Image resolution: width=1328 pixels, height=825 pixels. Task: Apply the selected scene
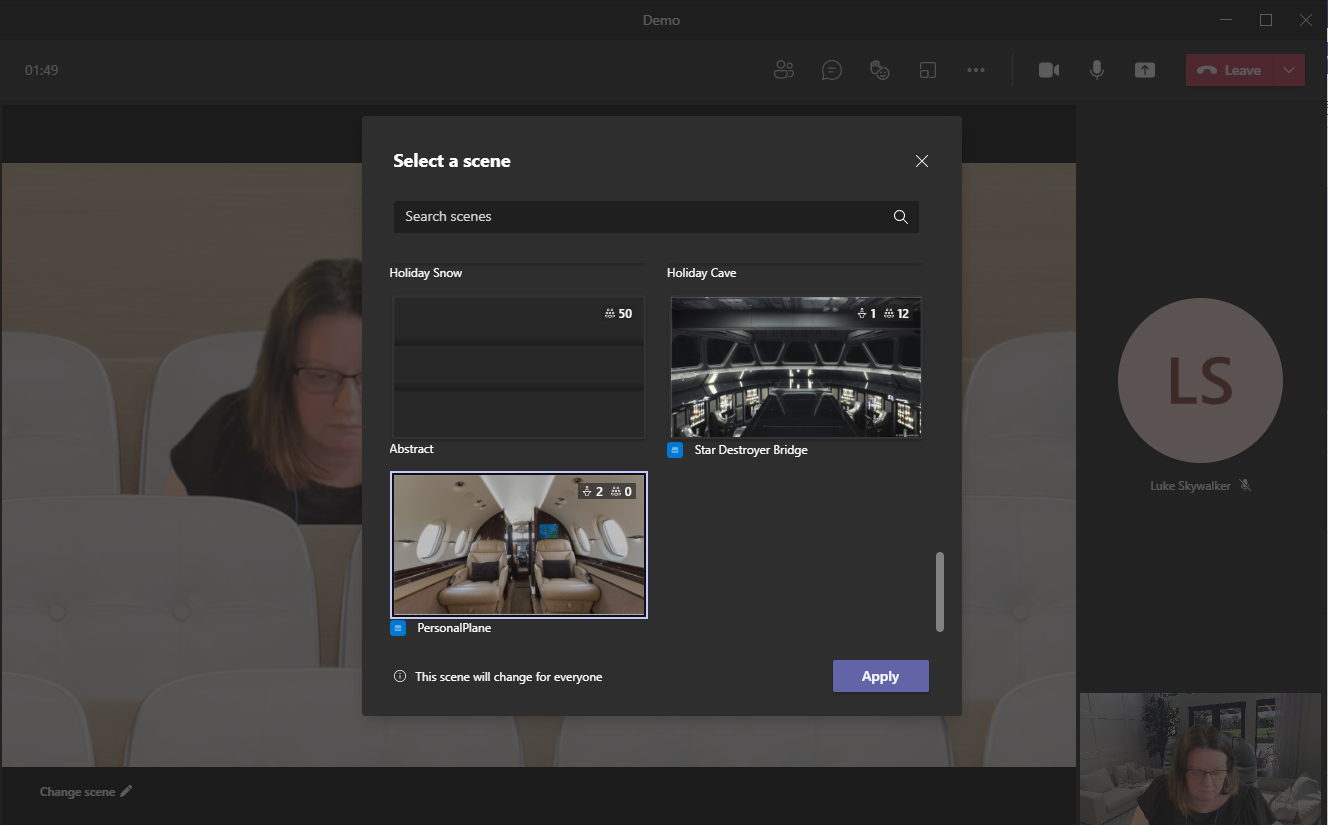pyautogui.click(x=880, y=676)
